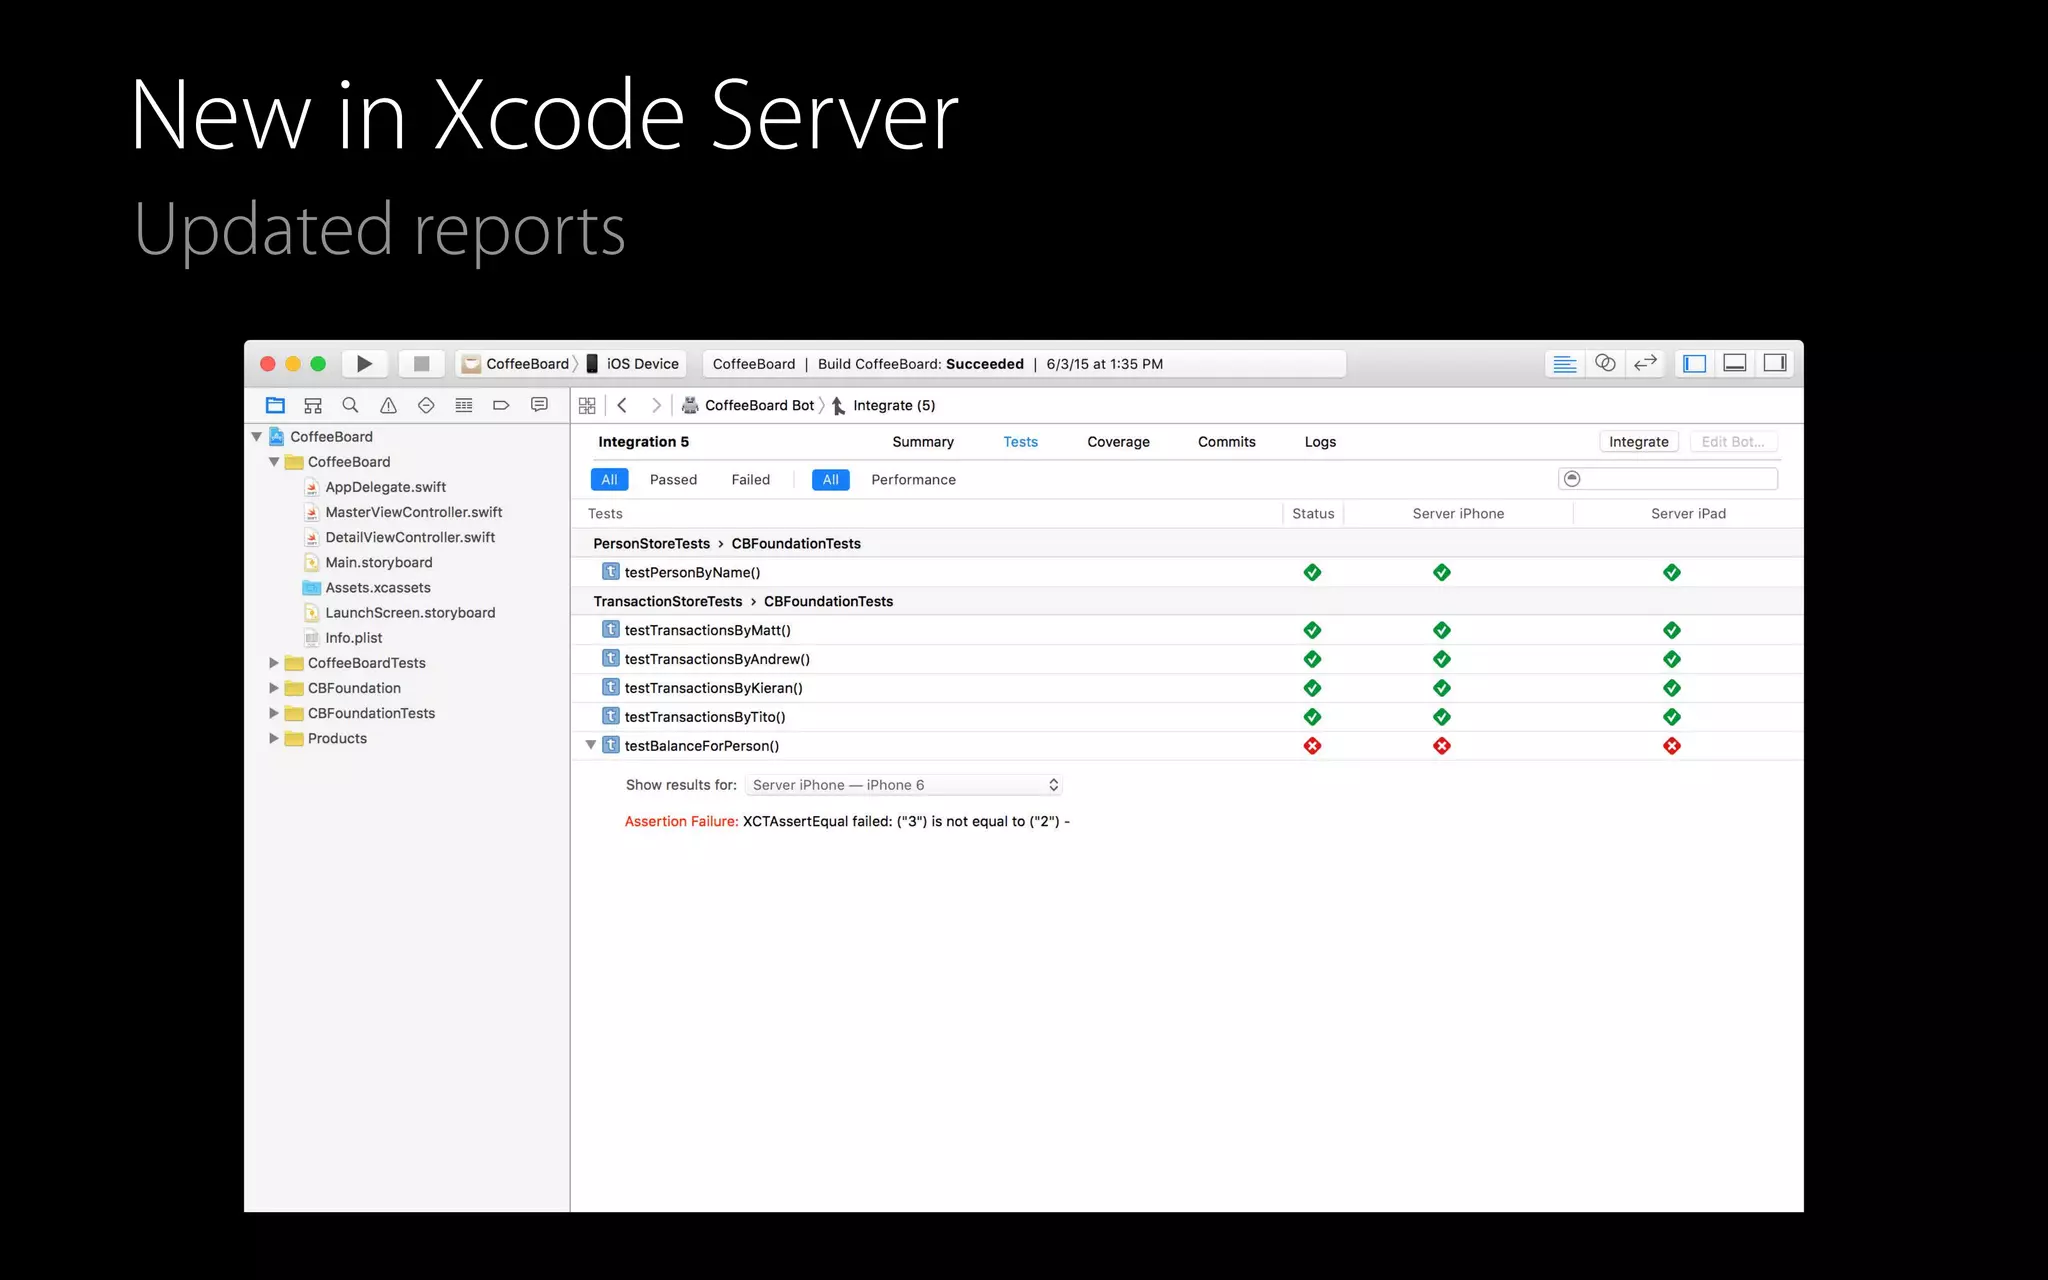Screen dimensions: 2048x1280
Task: Click the Integrate button
Action: (1639, 442)
